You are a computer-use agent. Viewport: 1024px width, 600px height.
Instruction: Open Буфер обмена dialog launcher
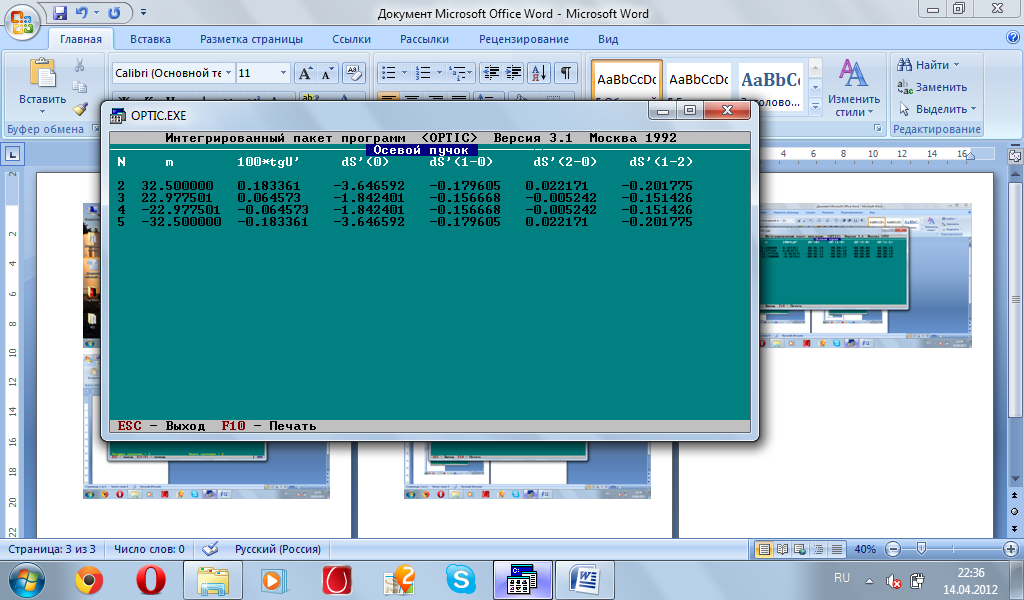click(x=95, y=129)
